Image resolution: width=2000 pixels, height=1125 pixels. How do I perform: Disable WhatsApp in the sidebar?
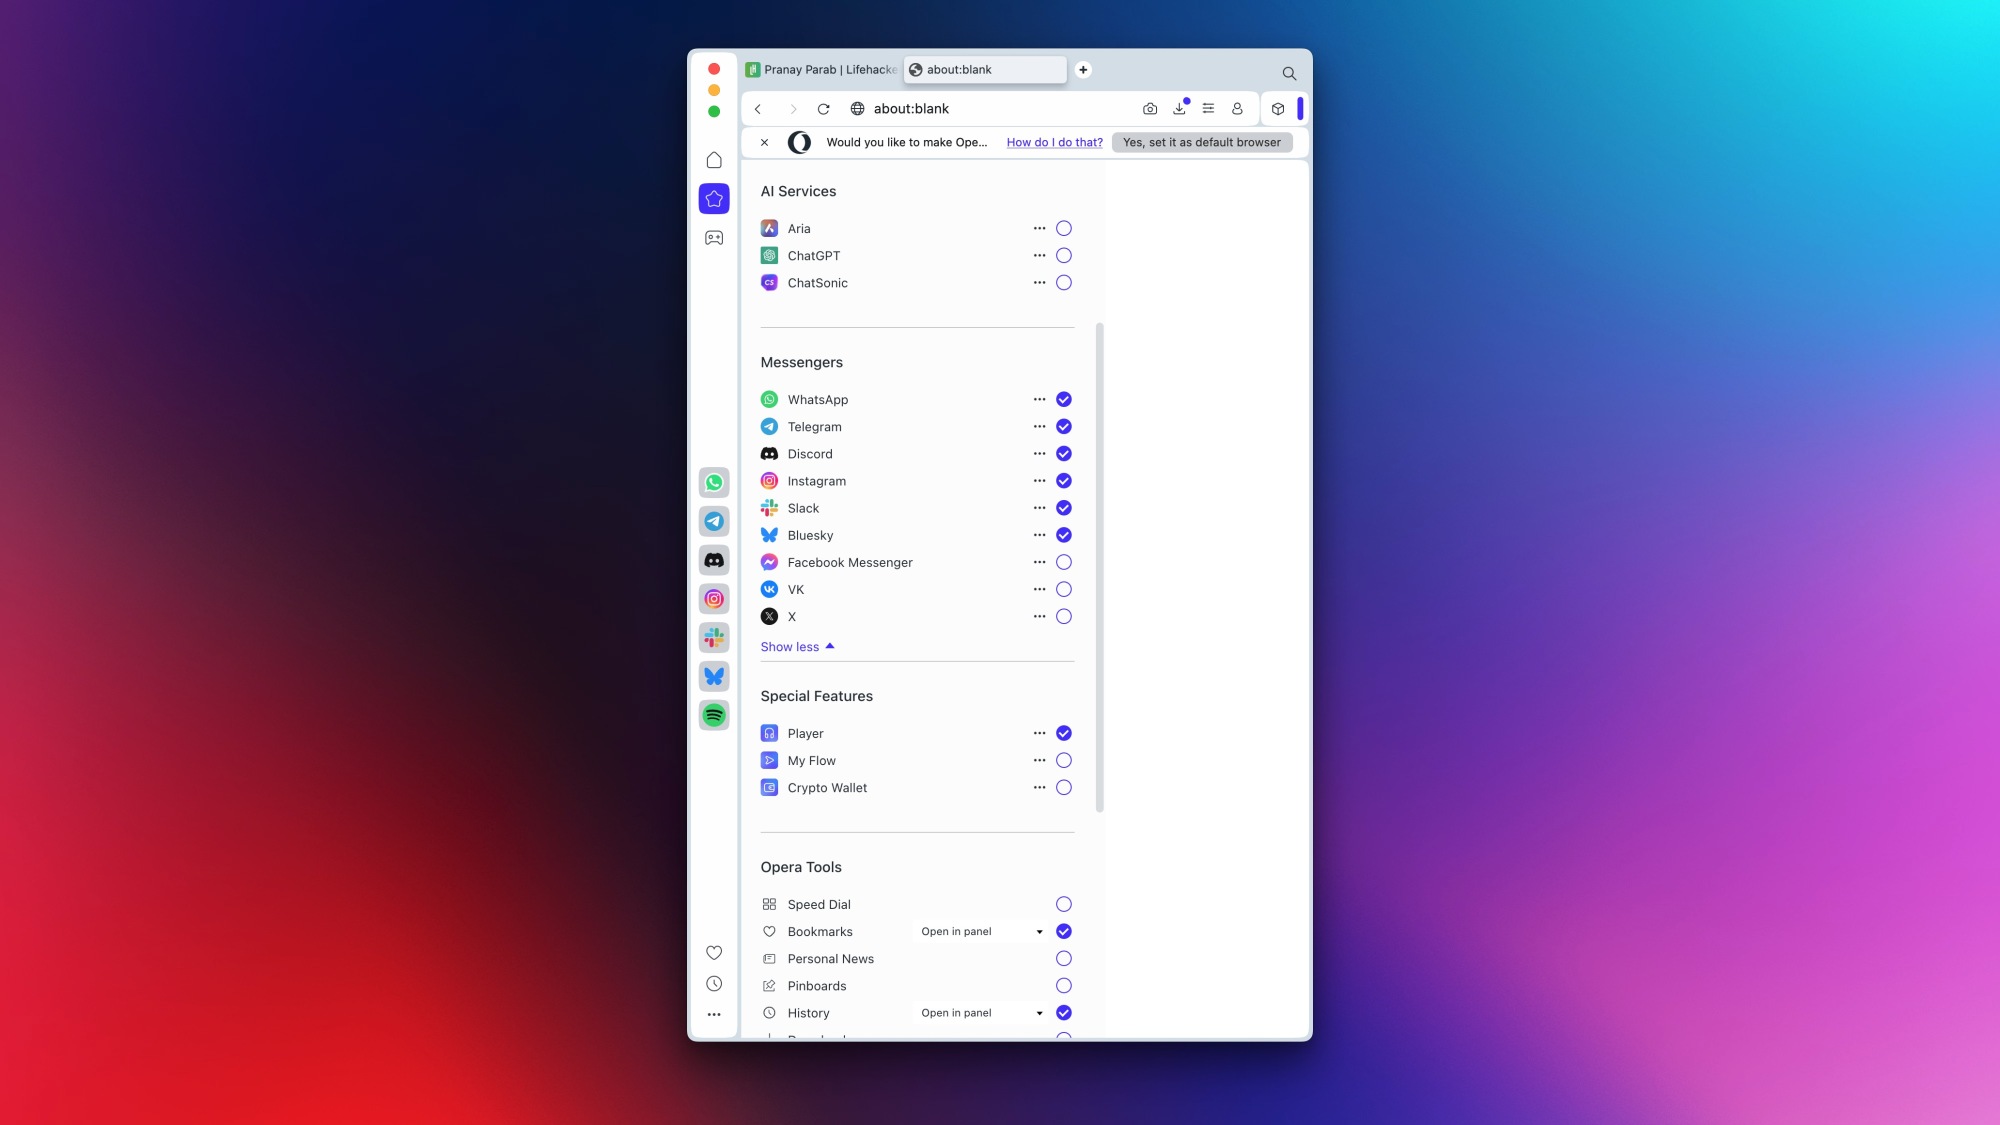point(1064,400)
